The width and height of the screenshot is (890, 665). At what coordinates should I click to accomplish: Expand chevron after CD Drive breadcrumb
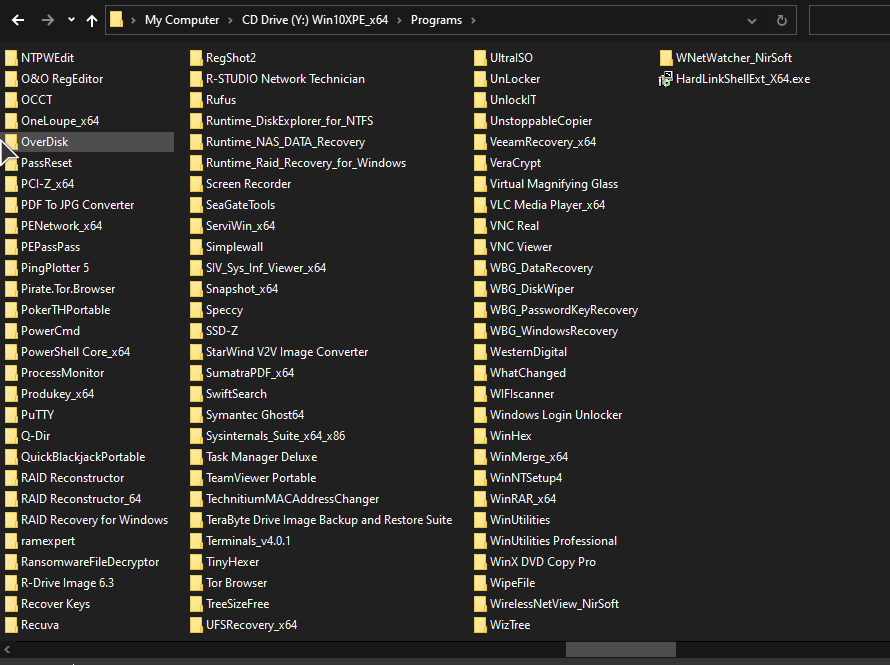click(x=400, y=20)
